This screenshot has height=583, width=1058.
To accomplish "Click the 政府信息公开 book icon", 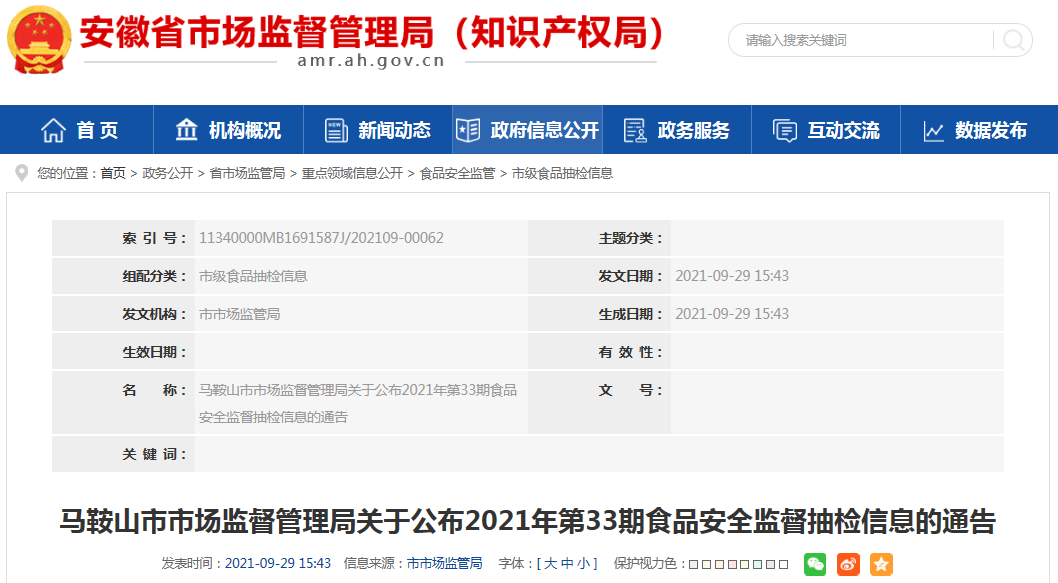I will coord(468,130).
